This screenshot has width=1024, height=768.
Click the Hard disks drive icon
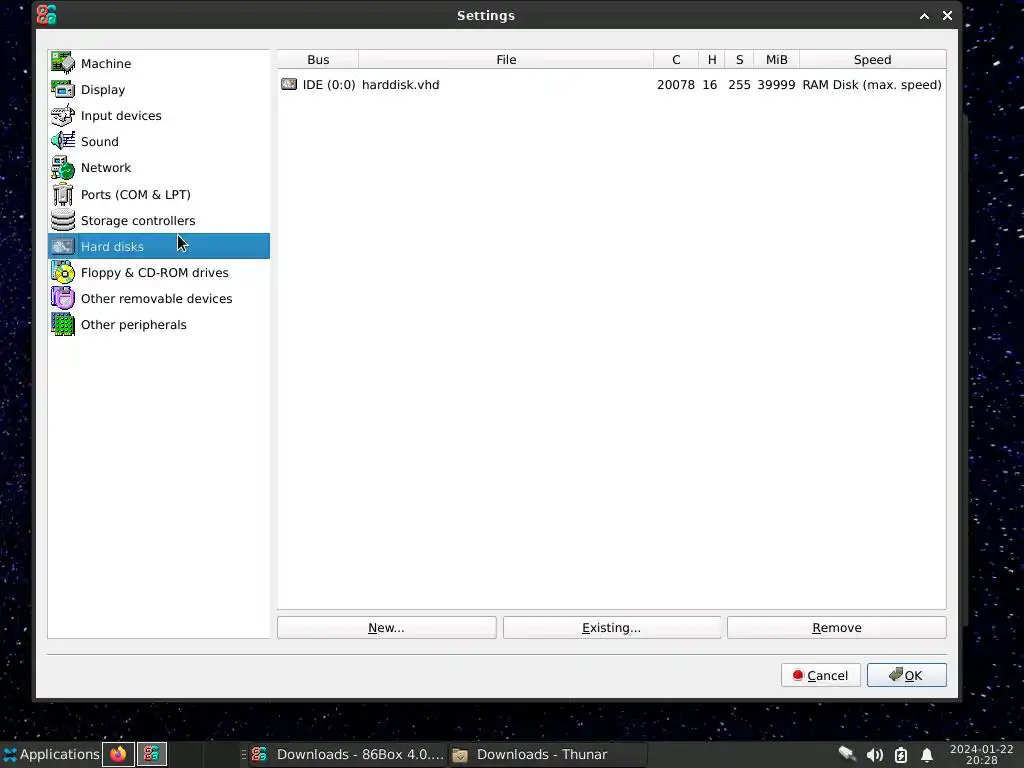coord(63,246)
